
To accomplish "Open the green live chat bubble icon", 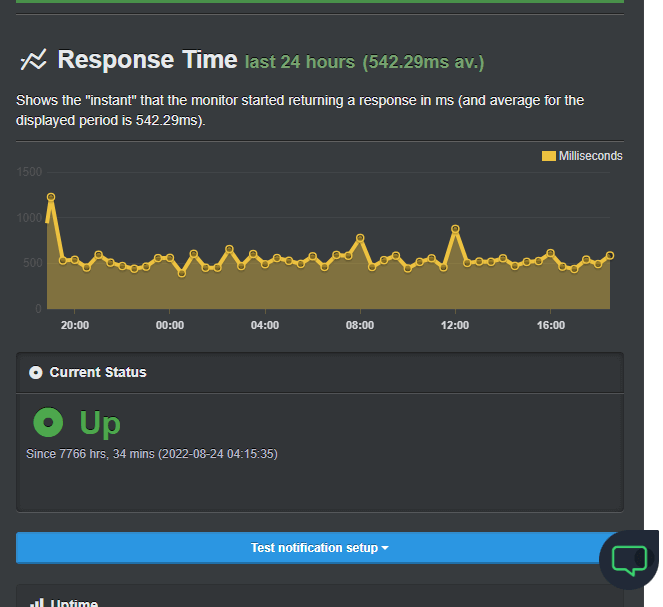I will (629, 560).
